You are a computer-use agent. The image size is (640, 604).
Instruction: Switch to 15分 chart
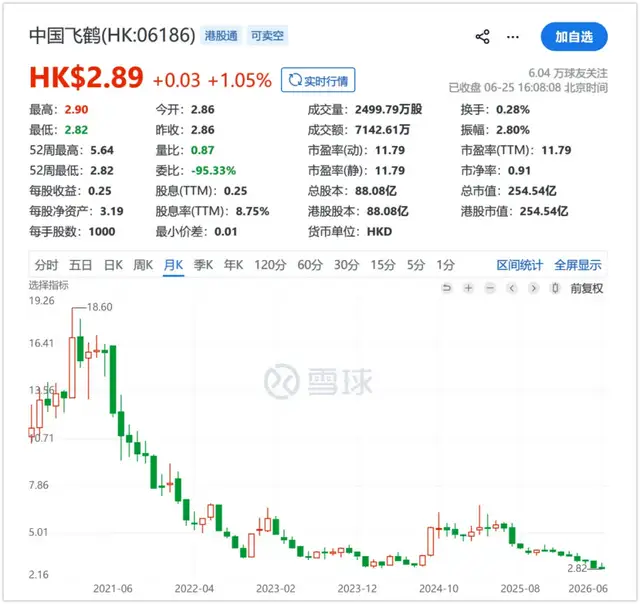coord(383,265)
